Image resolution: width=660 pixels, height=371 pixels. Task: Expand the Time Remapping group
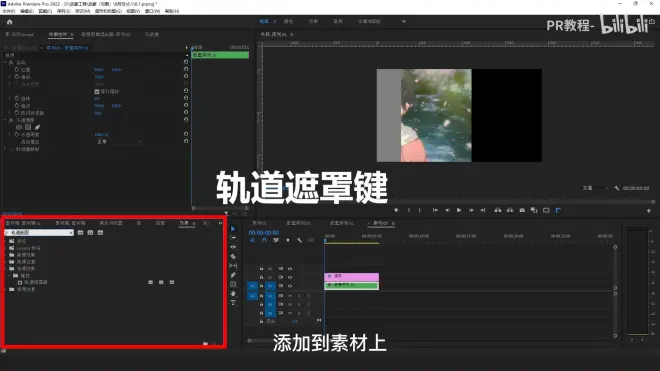pyautogui.click(x=5, y=149)
